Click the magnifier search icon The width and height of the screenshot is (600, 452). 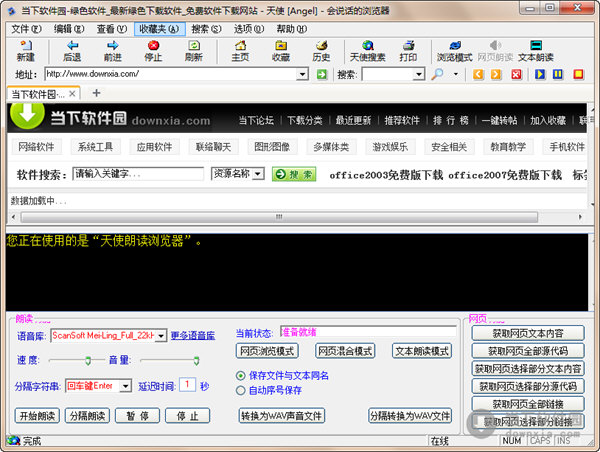(437, 74)
